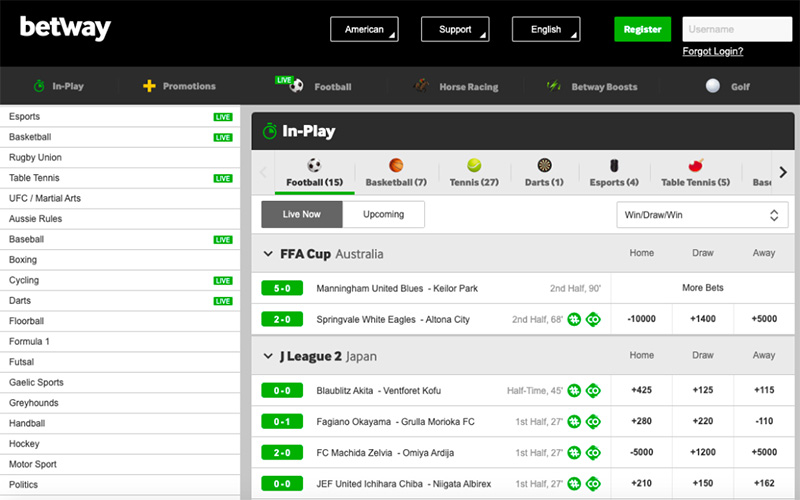The image size is (800, 500).
Task: Click the yellow plus Promotions icon
Action: click(149, 86)
